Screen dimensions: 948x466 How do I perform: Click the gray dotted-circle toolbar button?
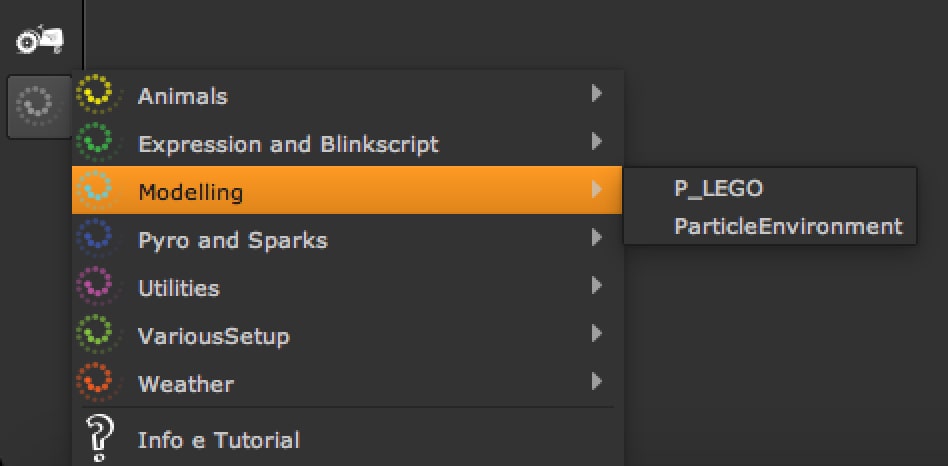pyautogui.click(x=39, y=105)
